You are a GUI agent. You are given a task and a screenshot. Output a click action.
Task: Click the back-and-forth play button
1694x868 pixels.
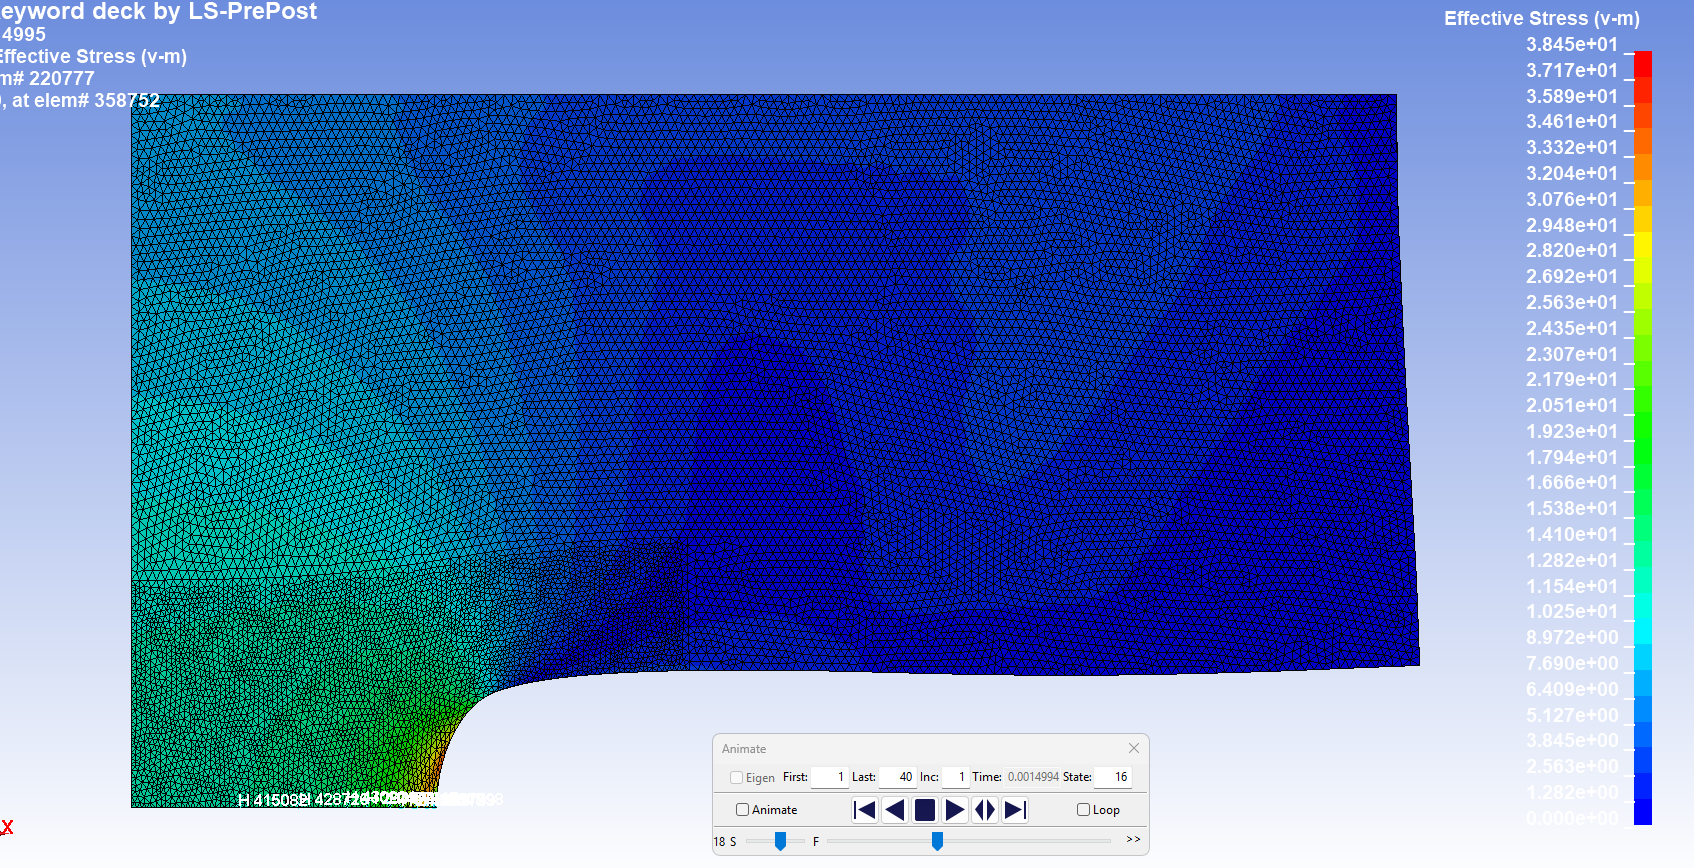pyautogui.click(x=985, y=810)
